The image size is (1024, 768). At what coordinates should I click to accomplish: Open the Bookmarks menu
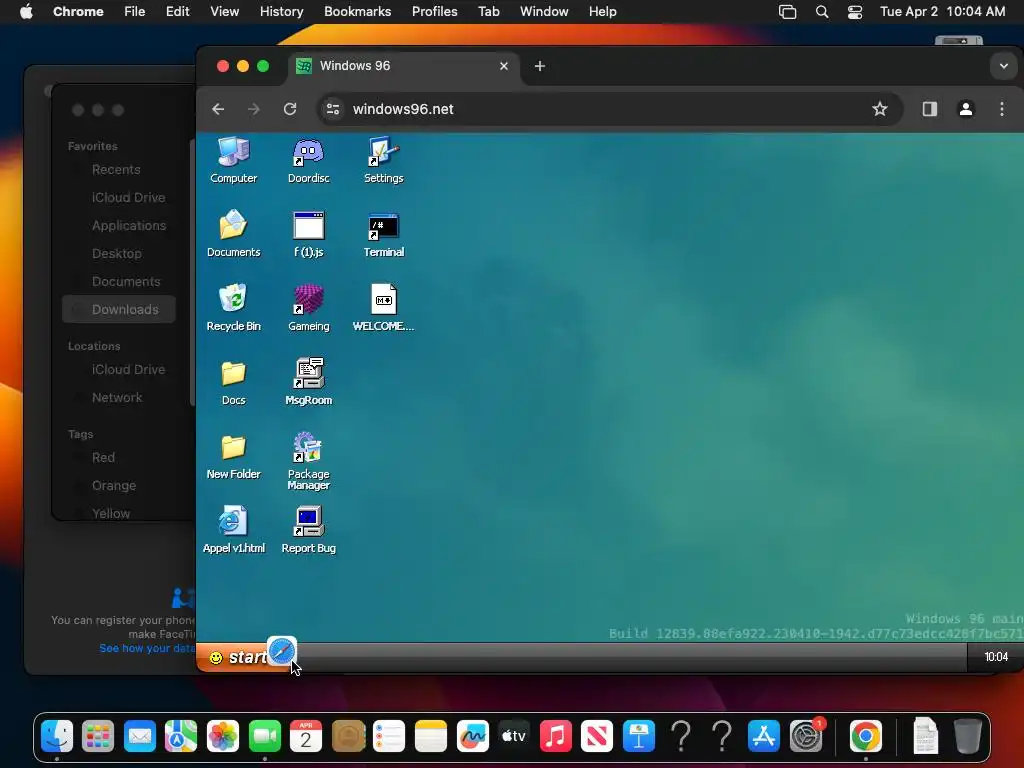tap(357, 12)
